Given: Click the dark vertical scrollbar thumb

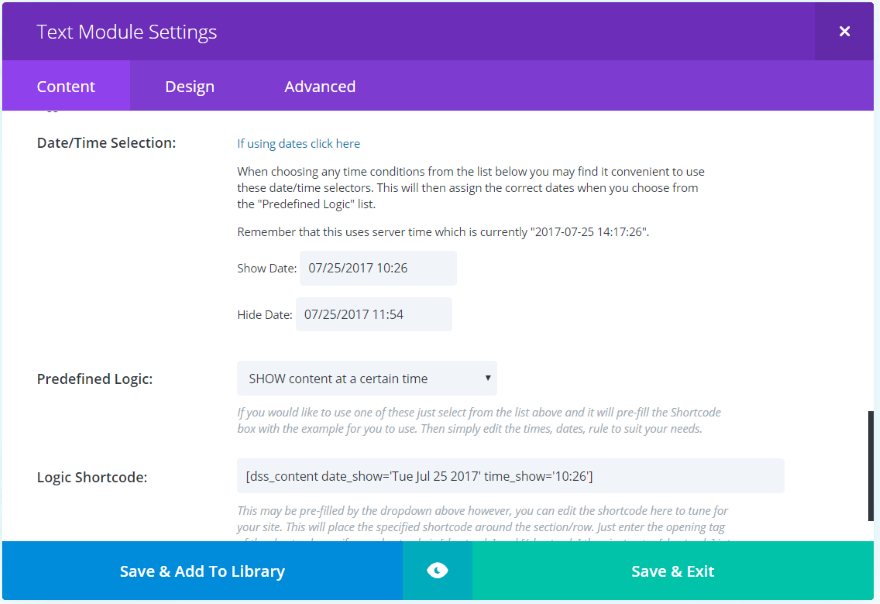Looking at the screenshot, I should coord(871,465).
